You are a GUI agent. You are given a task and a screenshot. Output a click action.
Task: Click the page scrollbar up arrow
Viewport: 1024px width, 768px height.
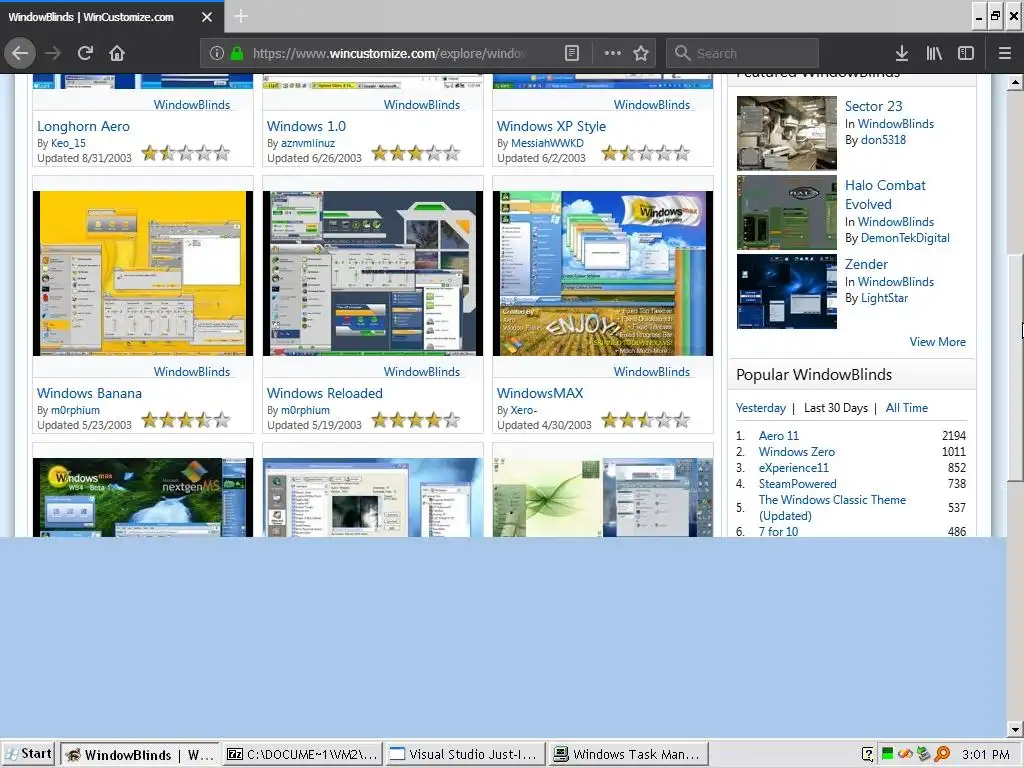click(x=1015, y=83)
